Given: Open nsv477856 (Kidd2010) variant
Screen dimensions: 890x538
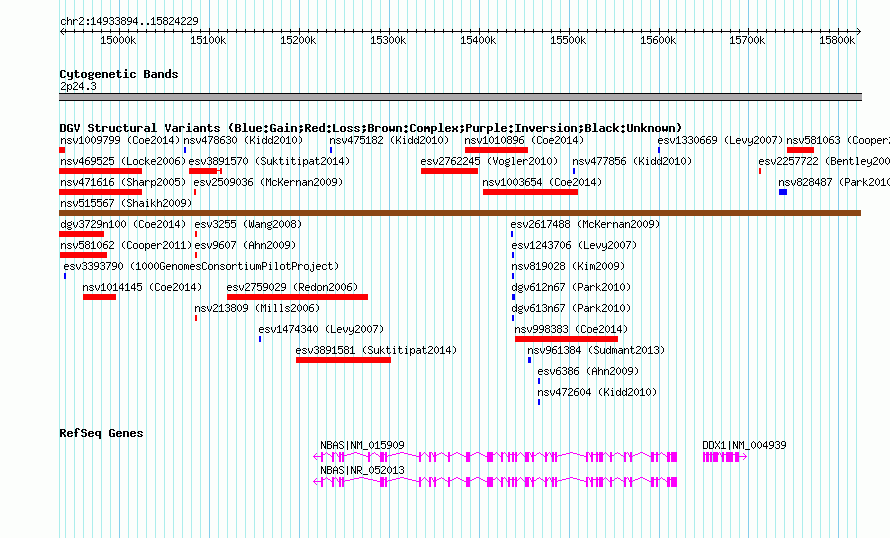Looking at the screenshot, I should coord(632,161).
